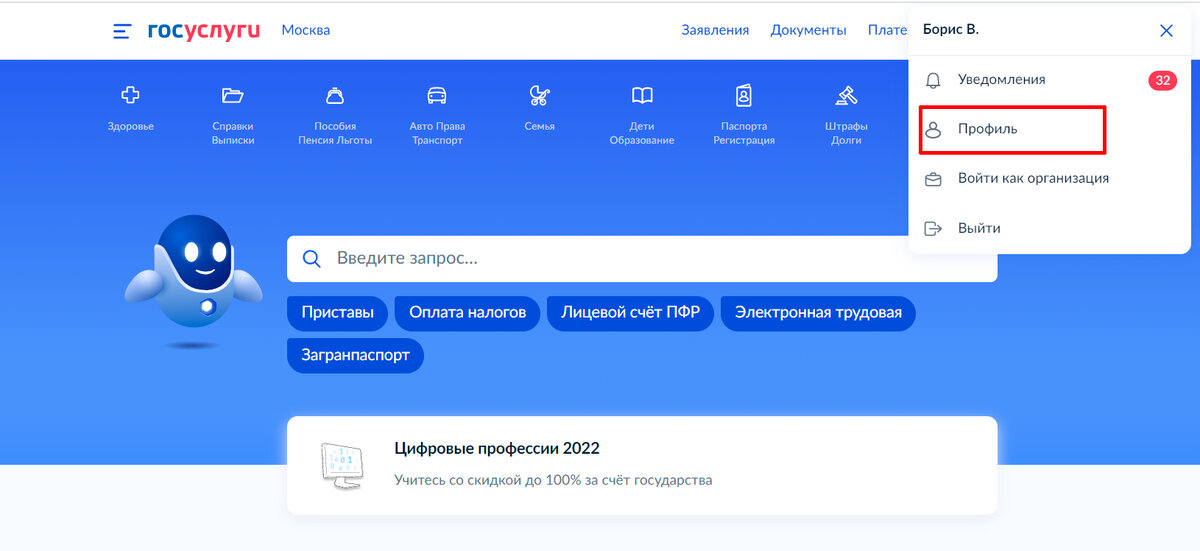Open the Штрафы Долги gavel icon
This screenshot has width=1200, height=551.
(x=846, y=96)
